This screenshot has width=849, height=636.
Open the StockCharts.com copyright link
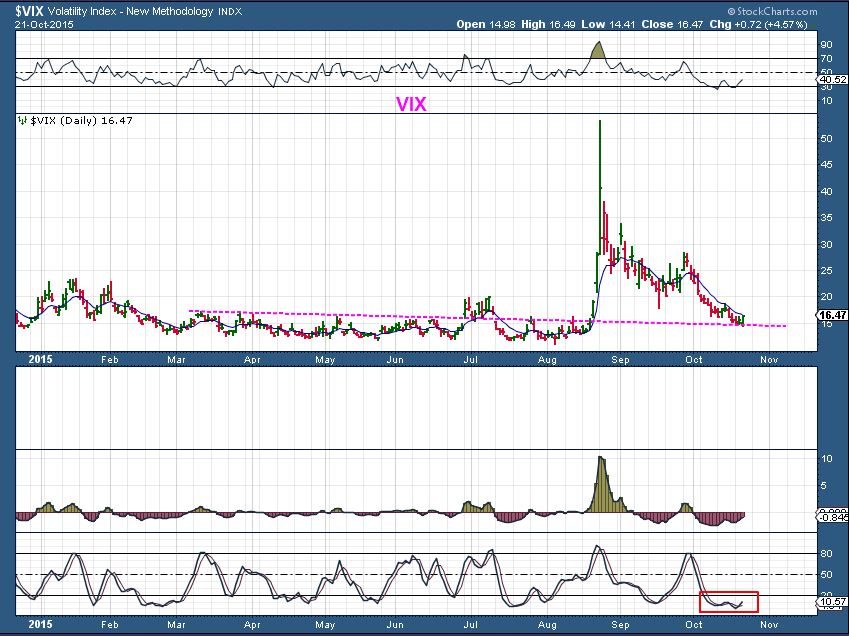tap(773, 11)
